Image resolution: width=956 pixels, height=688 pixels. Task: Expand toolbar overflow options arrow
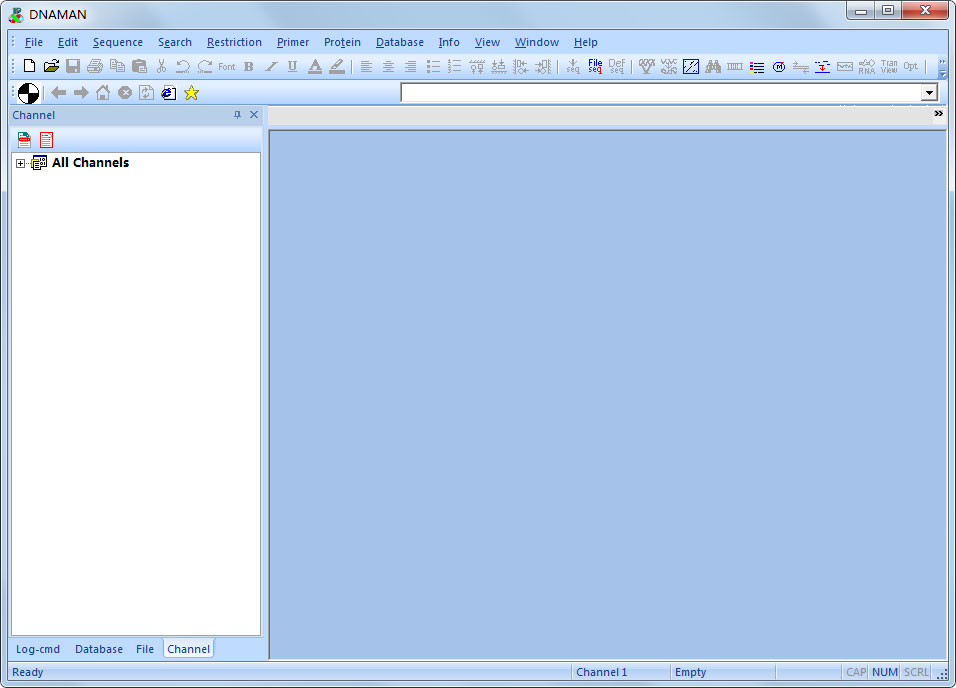[942, 67]
